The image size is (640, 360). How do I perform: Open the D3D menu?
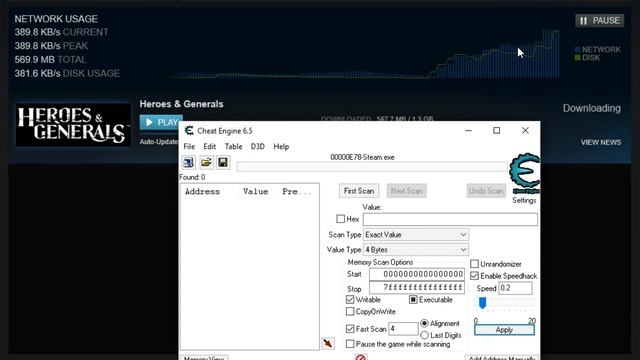click(x=258, y=147)
